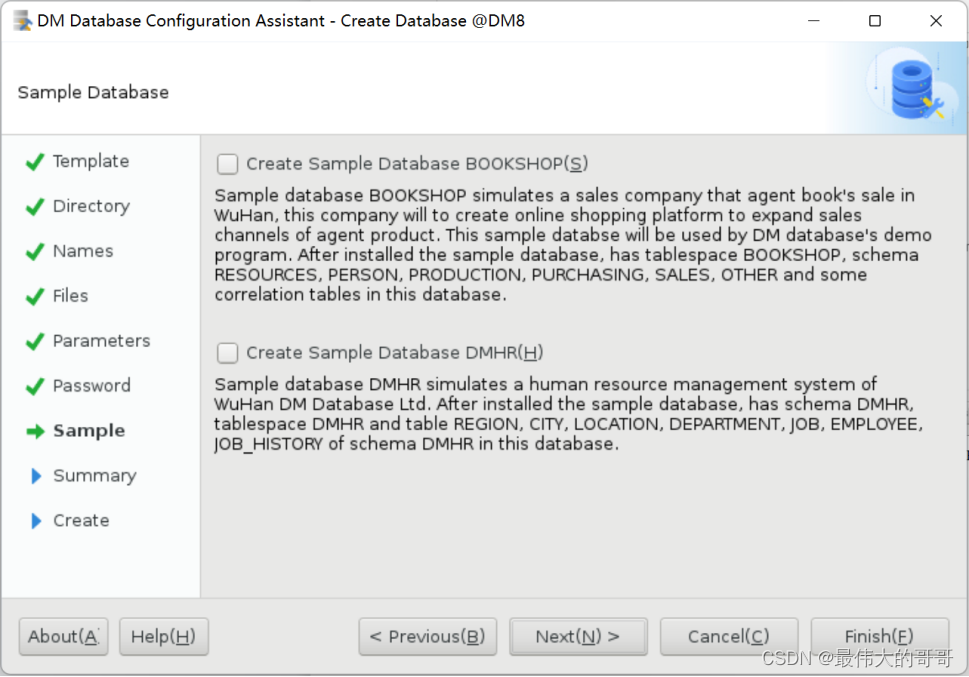The height and width of the screenshot is (677, 969).
Task: Click the checkmark icon next to Password step
Action: coord(34,385)
